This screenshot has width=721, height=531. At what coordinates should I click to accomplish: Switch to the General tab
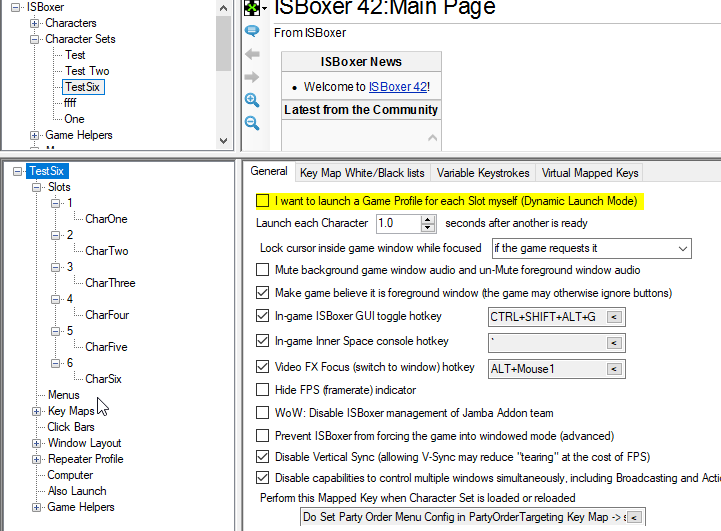269,171
